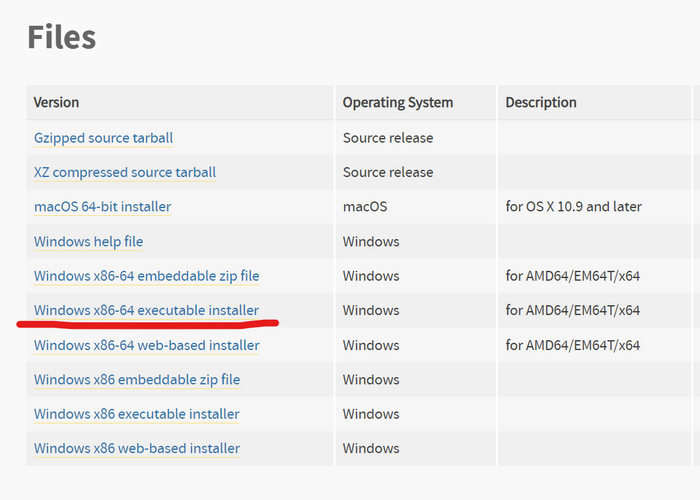Open the Gzipped source tarball link
This screenshot has height=500, width=700.
[110, 138]
